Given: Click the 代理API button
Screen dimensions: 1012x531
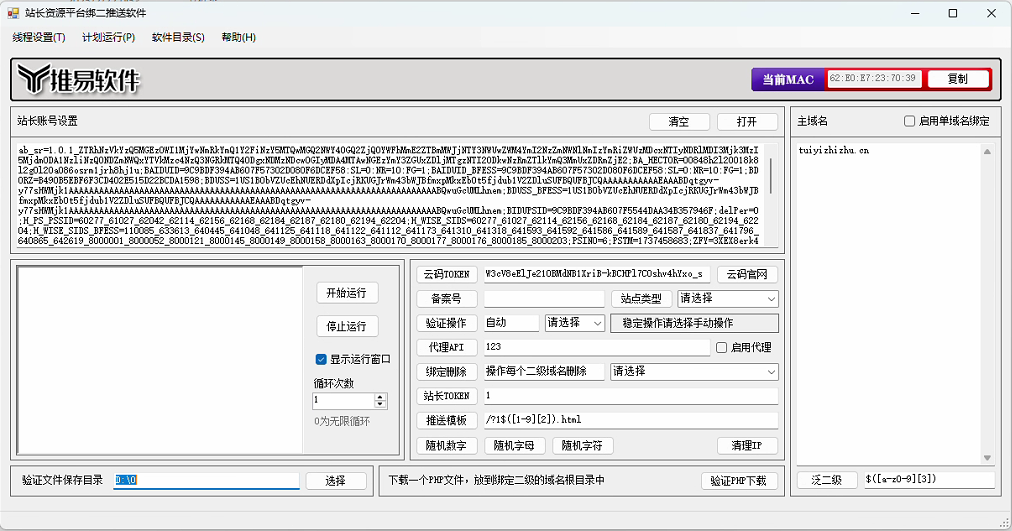Looking at the screenshot, I should (447, 347).
